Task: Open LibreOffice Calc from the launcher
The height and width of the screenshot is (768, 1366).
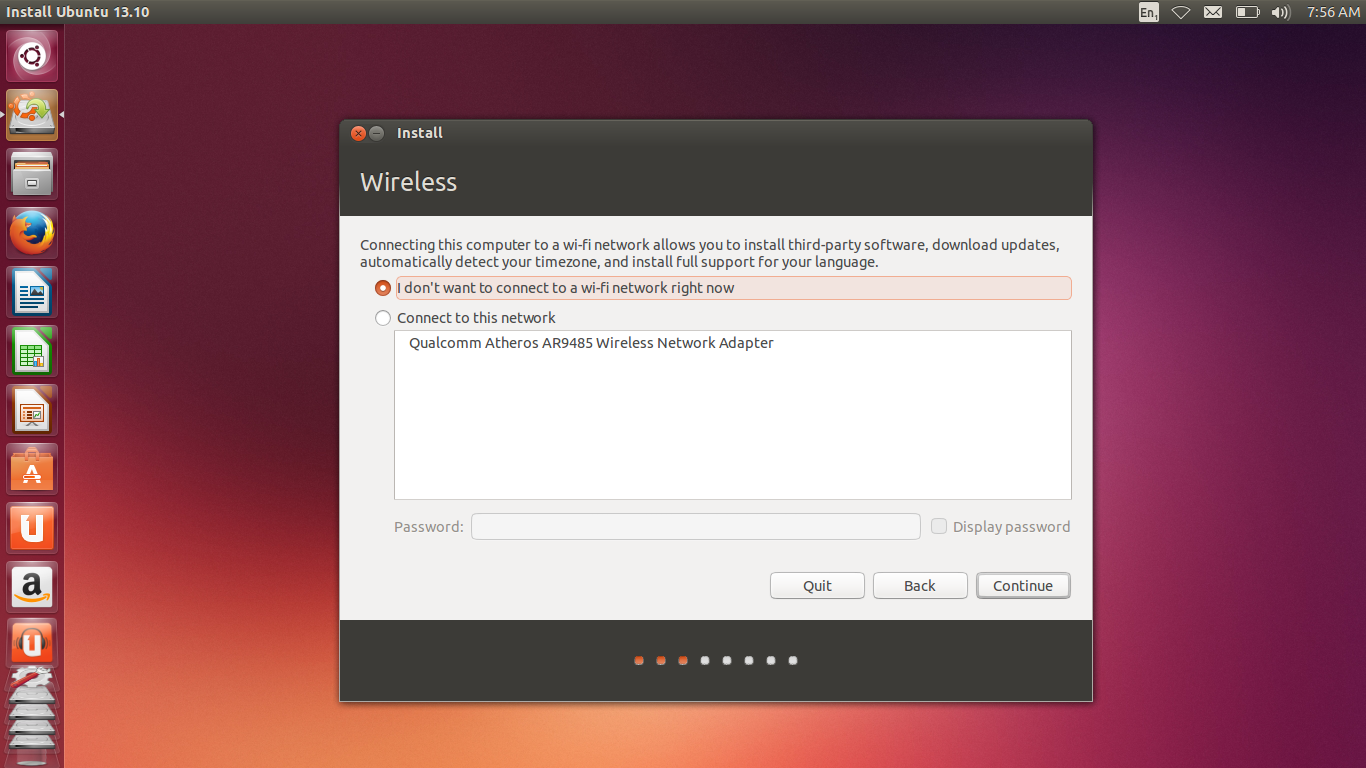Action: pyautogui.click(x=32, y=351)
